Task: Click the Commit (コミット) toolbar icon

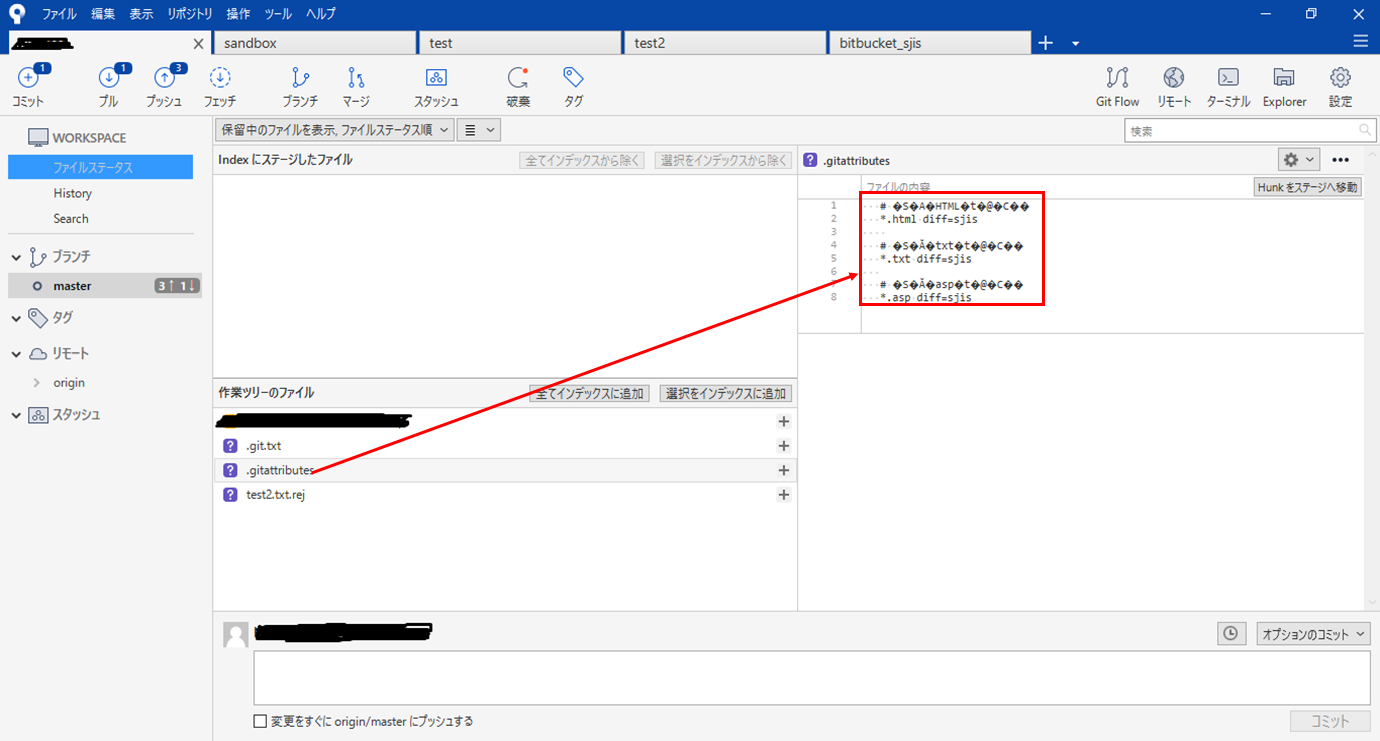Action: (28, 77)
